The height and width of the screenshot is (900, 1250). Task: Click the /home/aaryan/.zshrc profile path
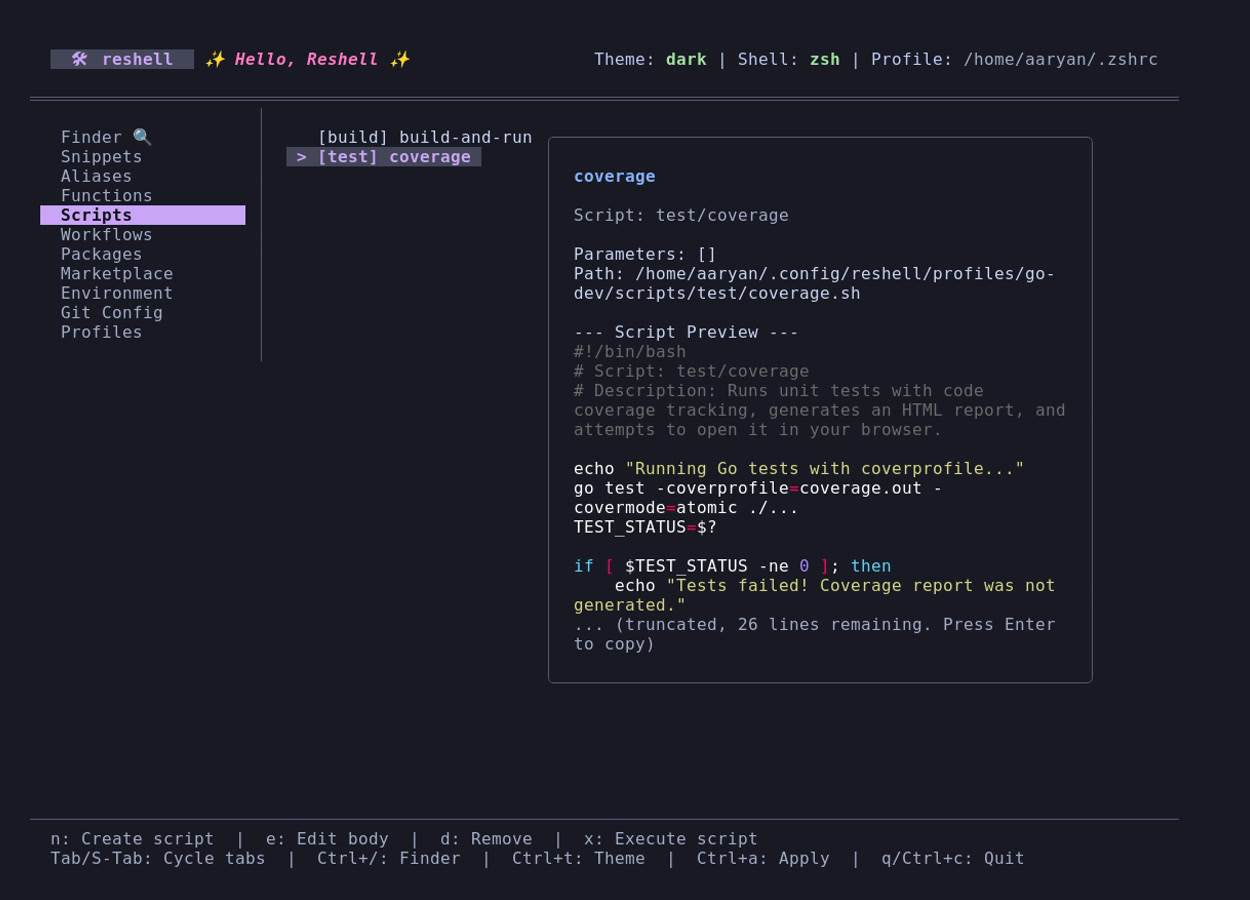[1060, 59]
